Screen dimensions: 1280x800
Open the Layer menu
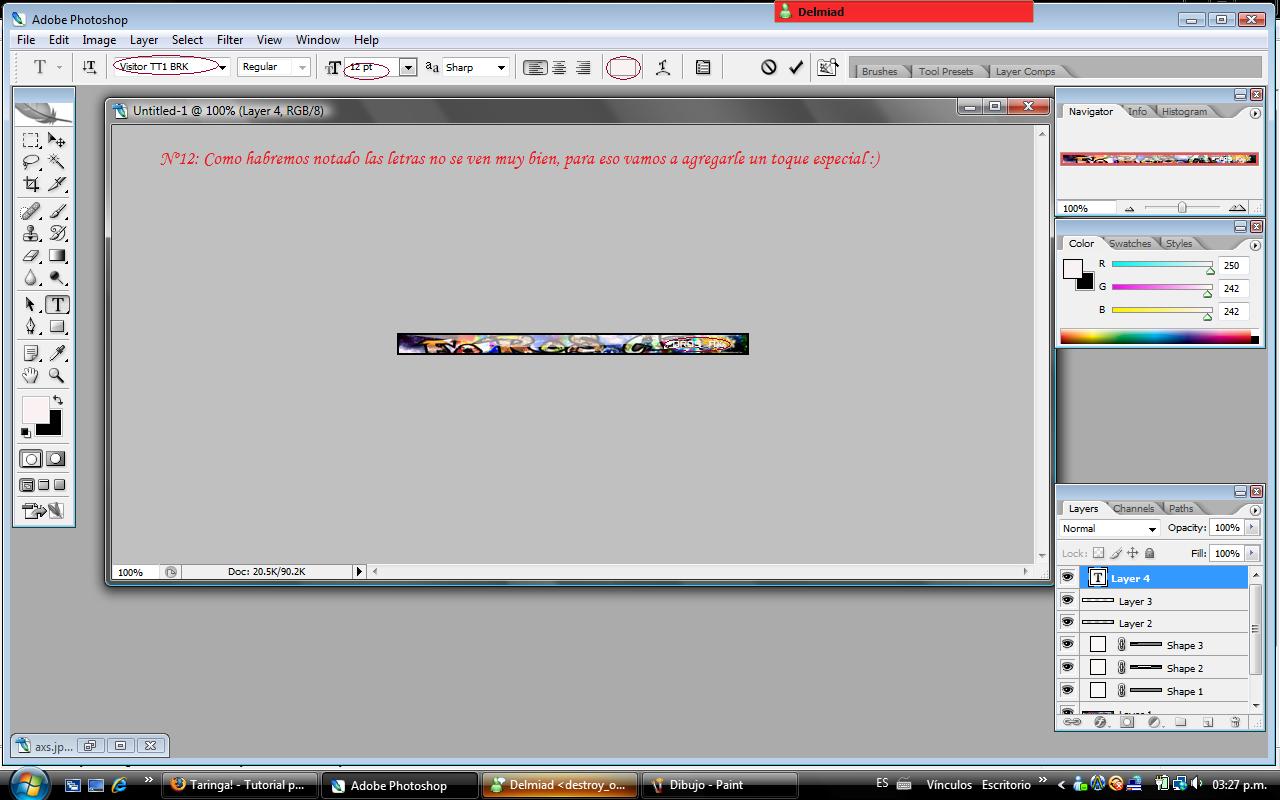pos(143,40)
